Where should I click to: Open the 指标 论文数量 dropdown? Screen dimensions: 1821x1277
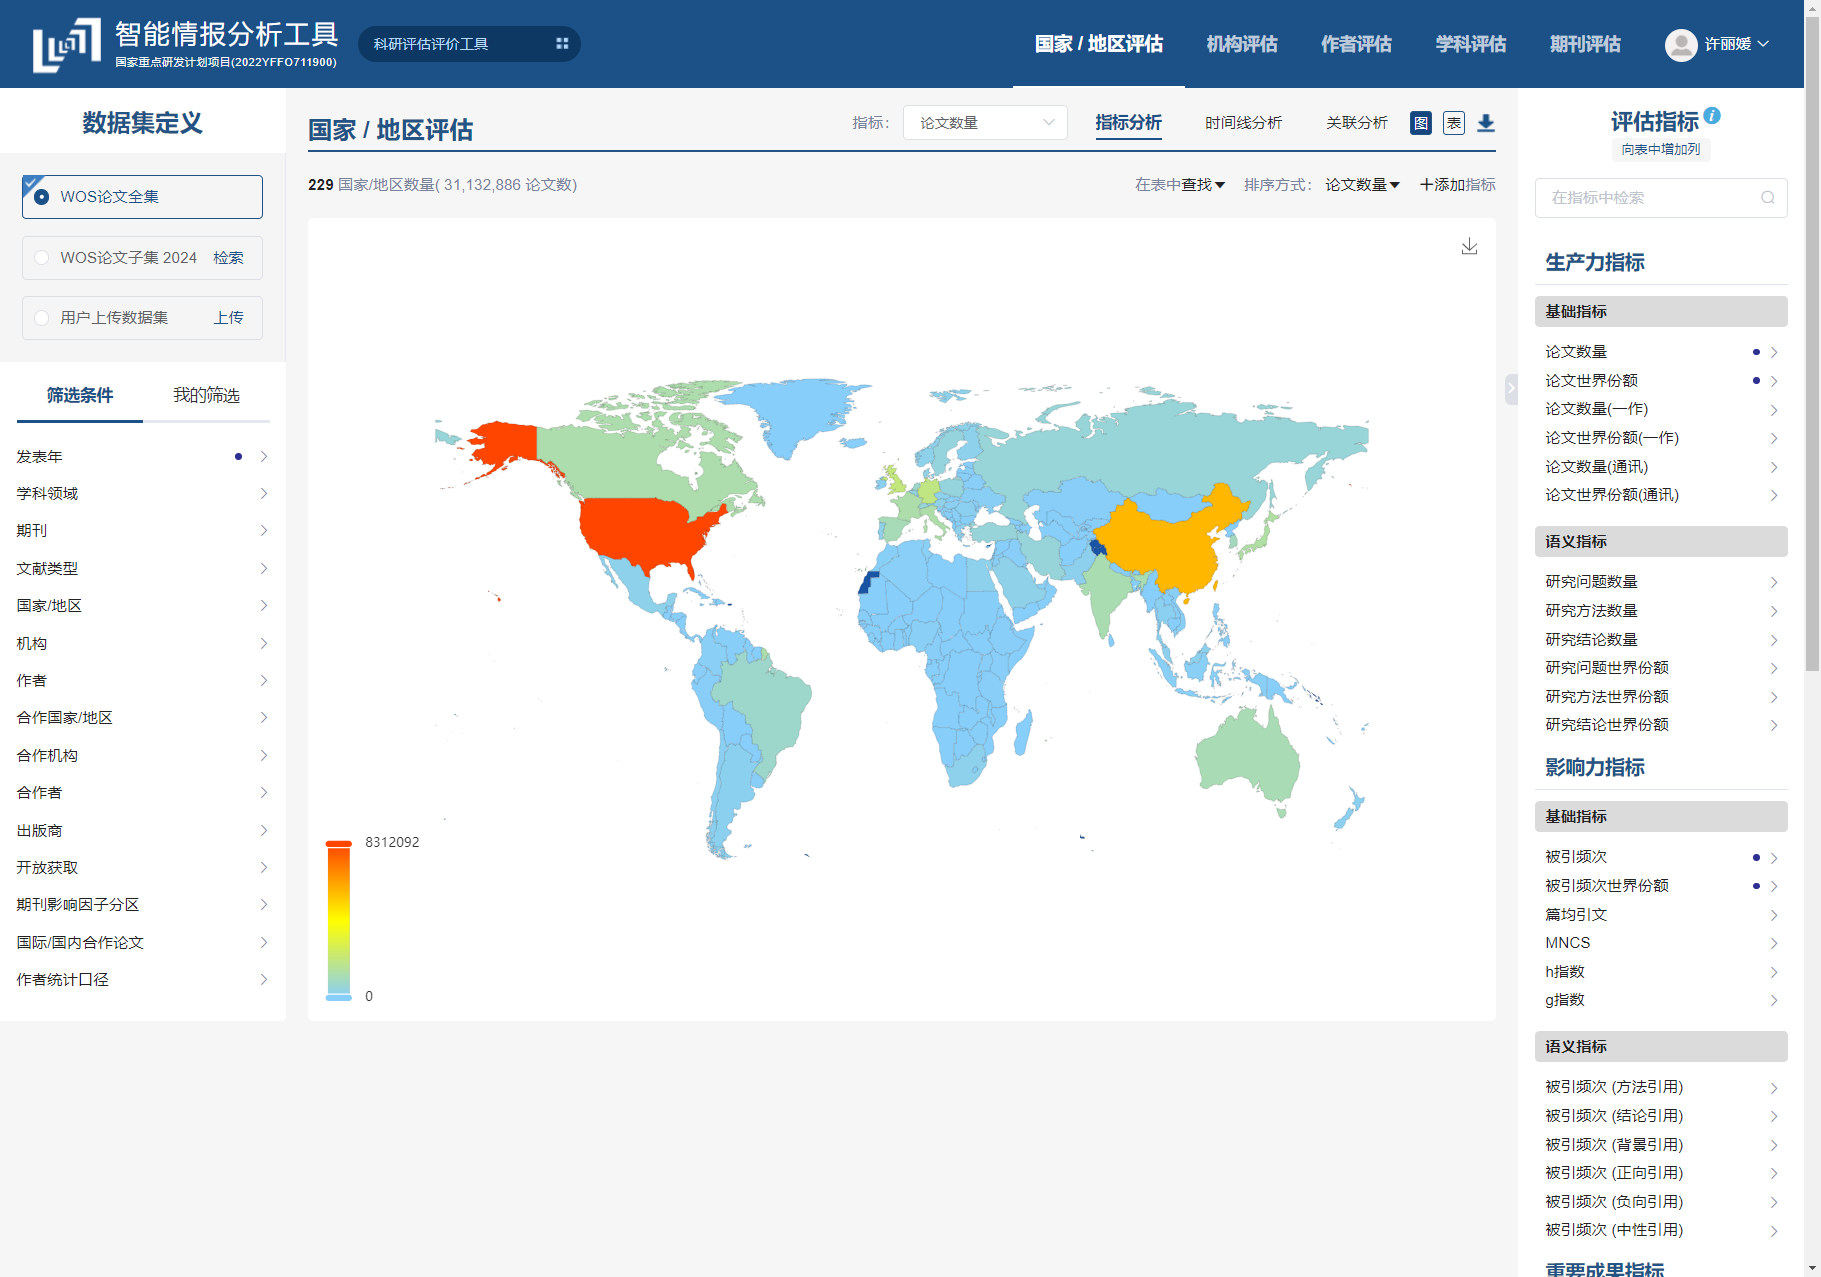coord(985,123)
